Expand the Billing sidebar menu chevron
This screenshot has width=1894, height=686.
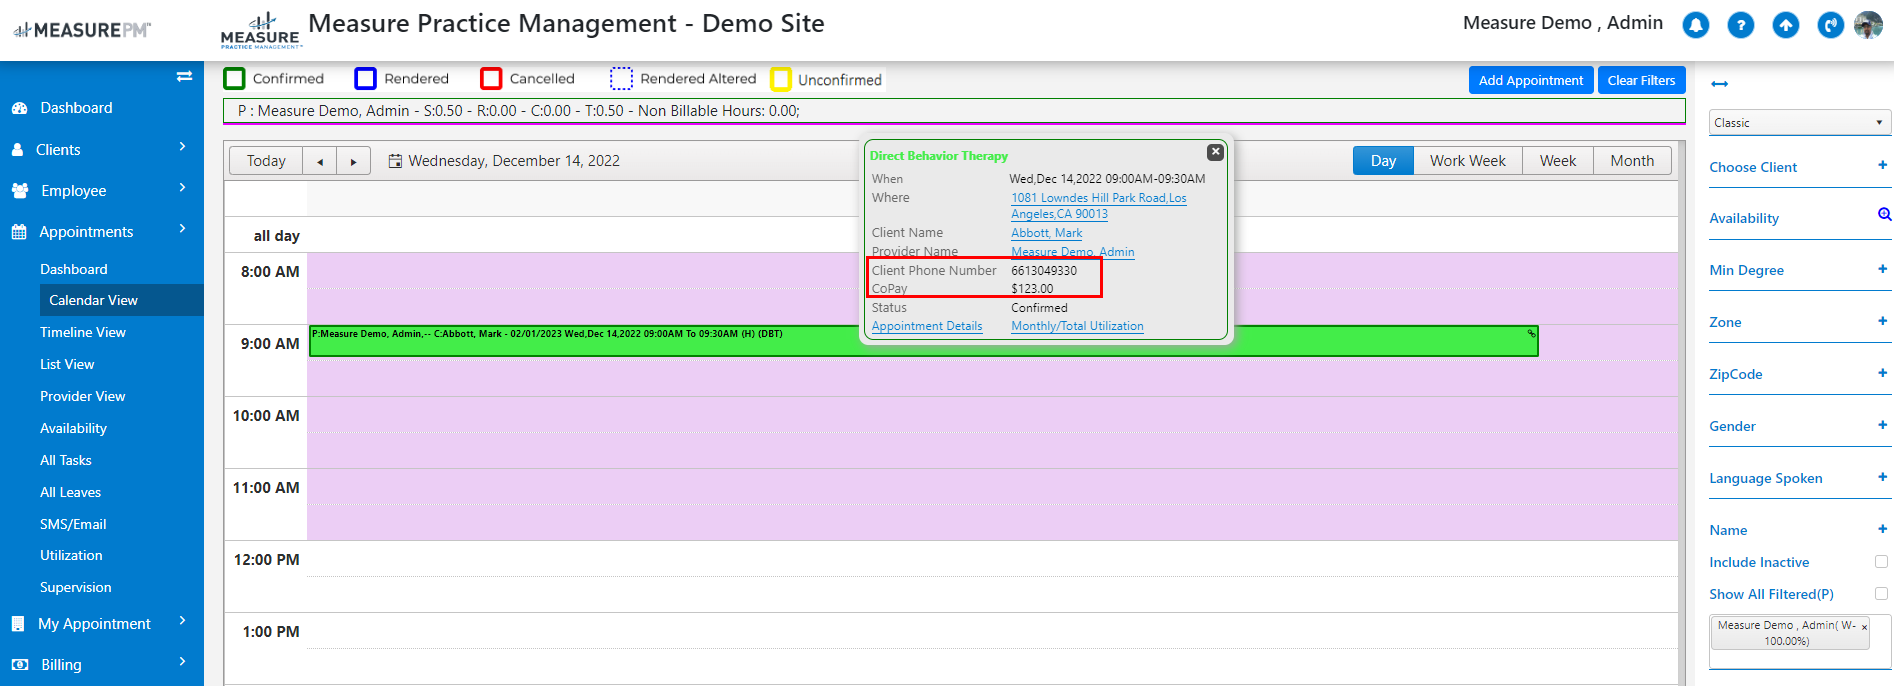(x=182, y=662)
